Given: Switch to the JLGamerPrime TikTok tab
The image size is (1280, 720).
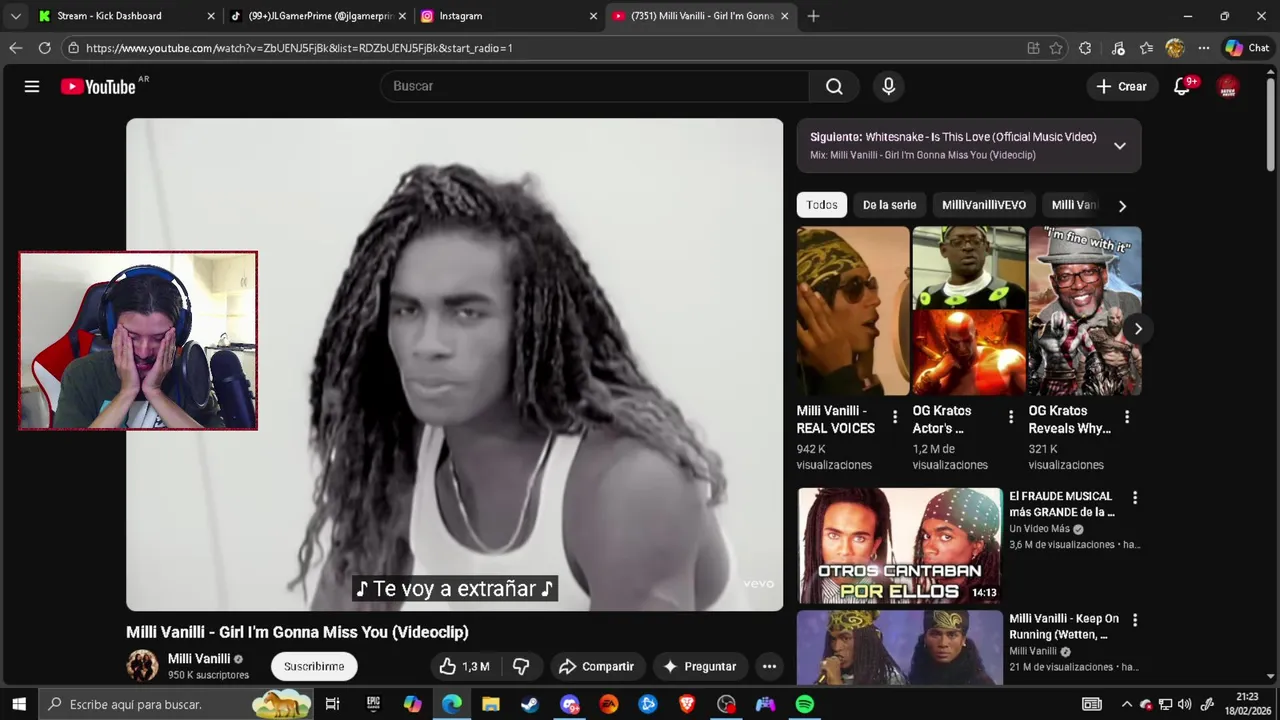Looking at the screenshot, I should 318,16.
